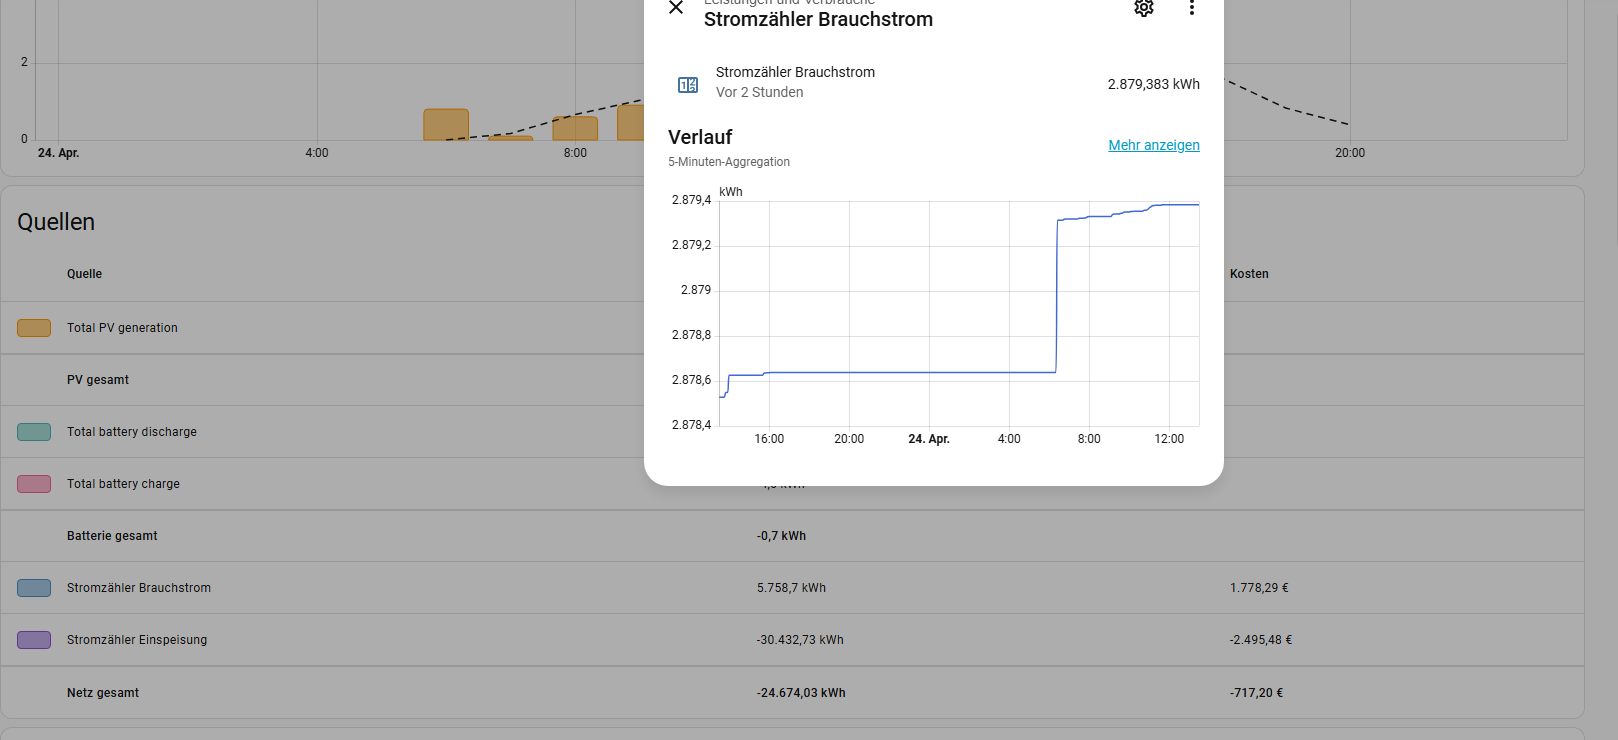Open Stromzähler Brauchstrom source row in table
Image resolution: width=1618 pixels, height=740 pixels.
coord(139,588)
